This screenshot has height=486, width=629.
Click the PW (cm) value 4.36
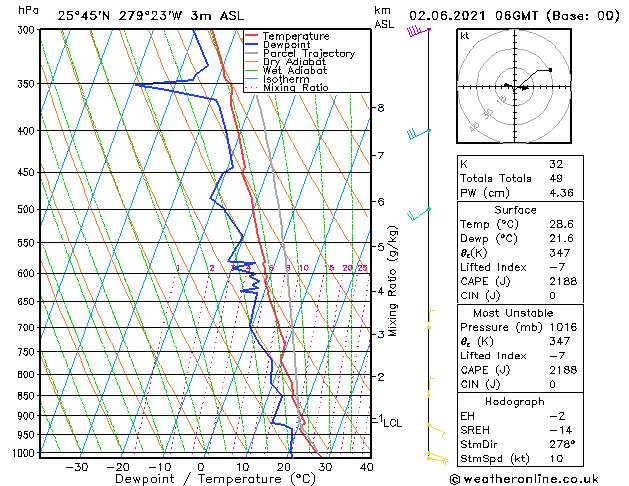click(561, 193)
